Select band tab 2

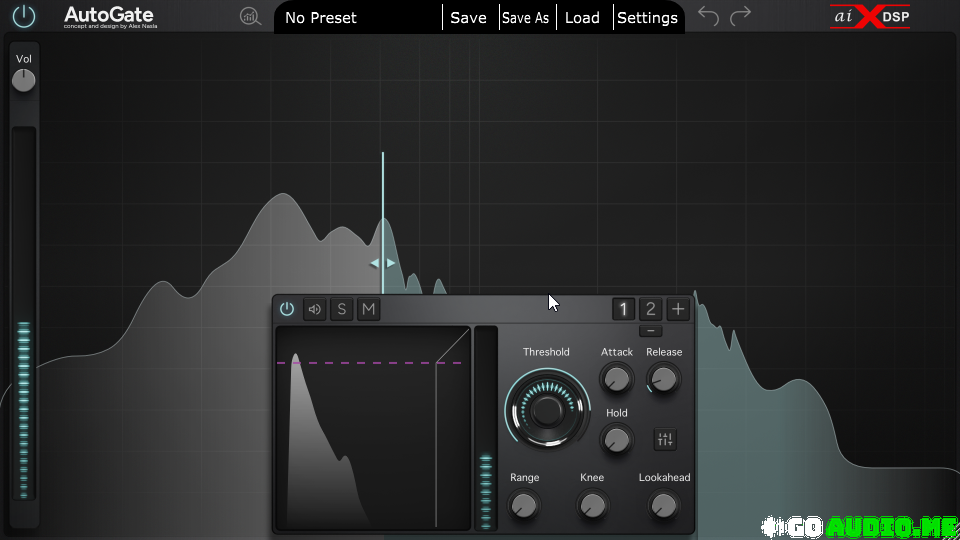(x=650, y=309)
